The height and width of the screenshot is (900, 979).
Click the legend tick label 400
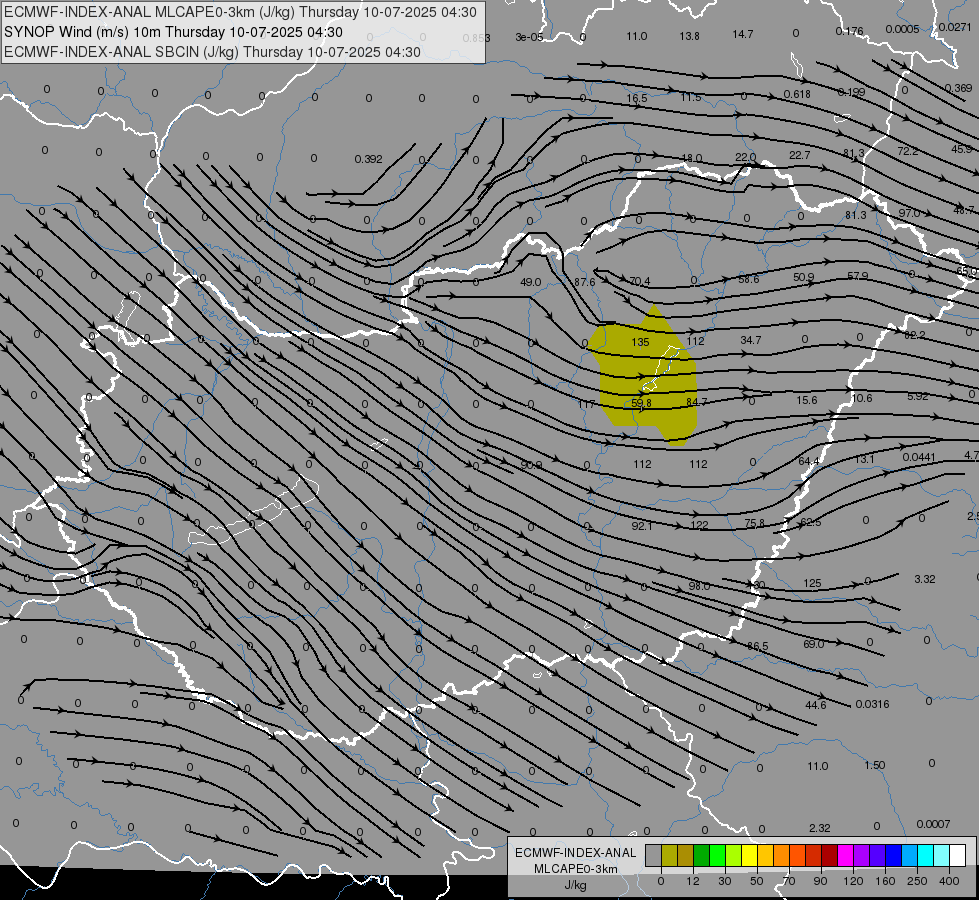[949, 881]
